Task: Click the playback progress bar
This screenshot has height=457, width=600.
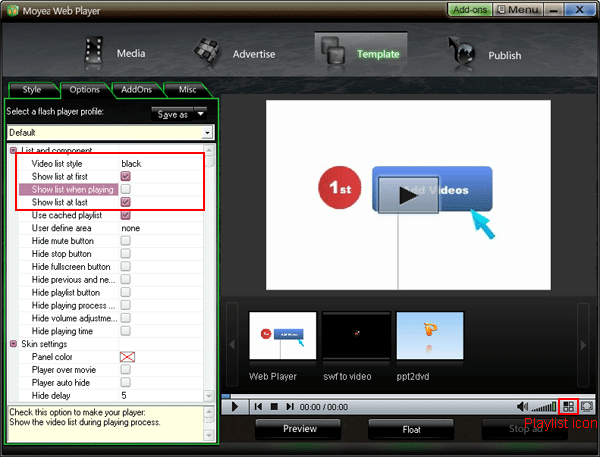Action: (408, 396)
